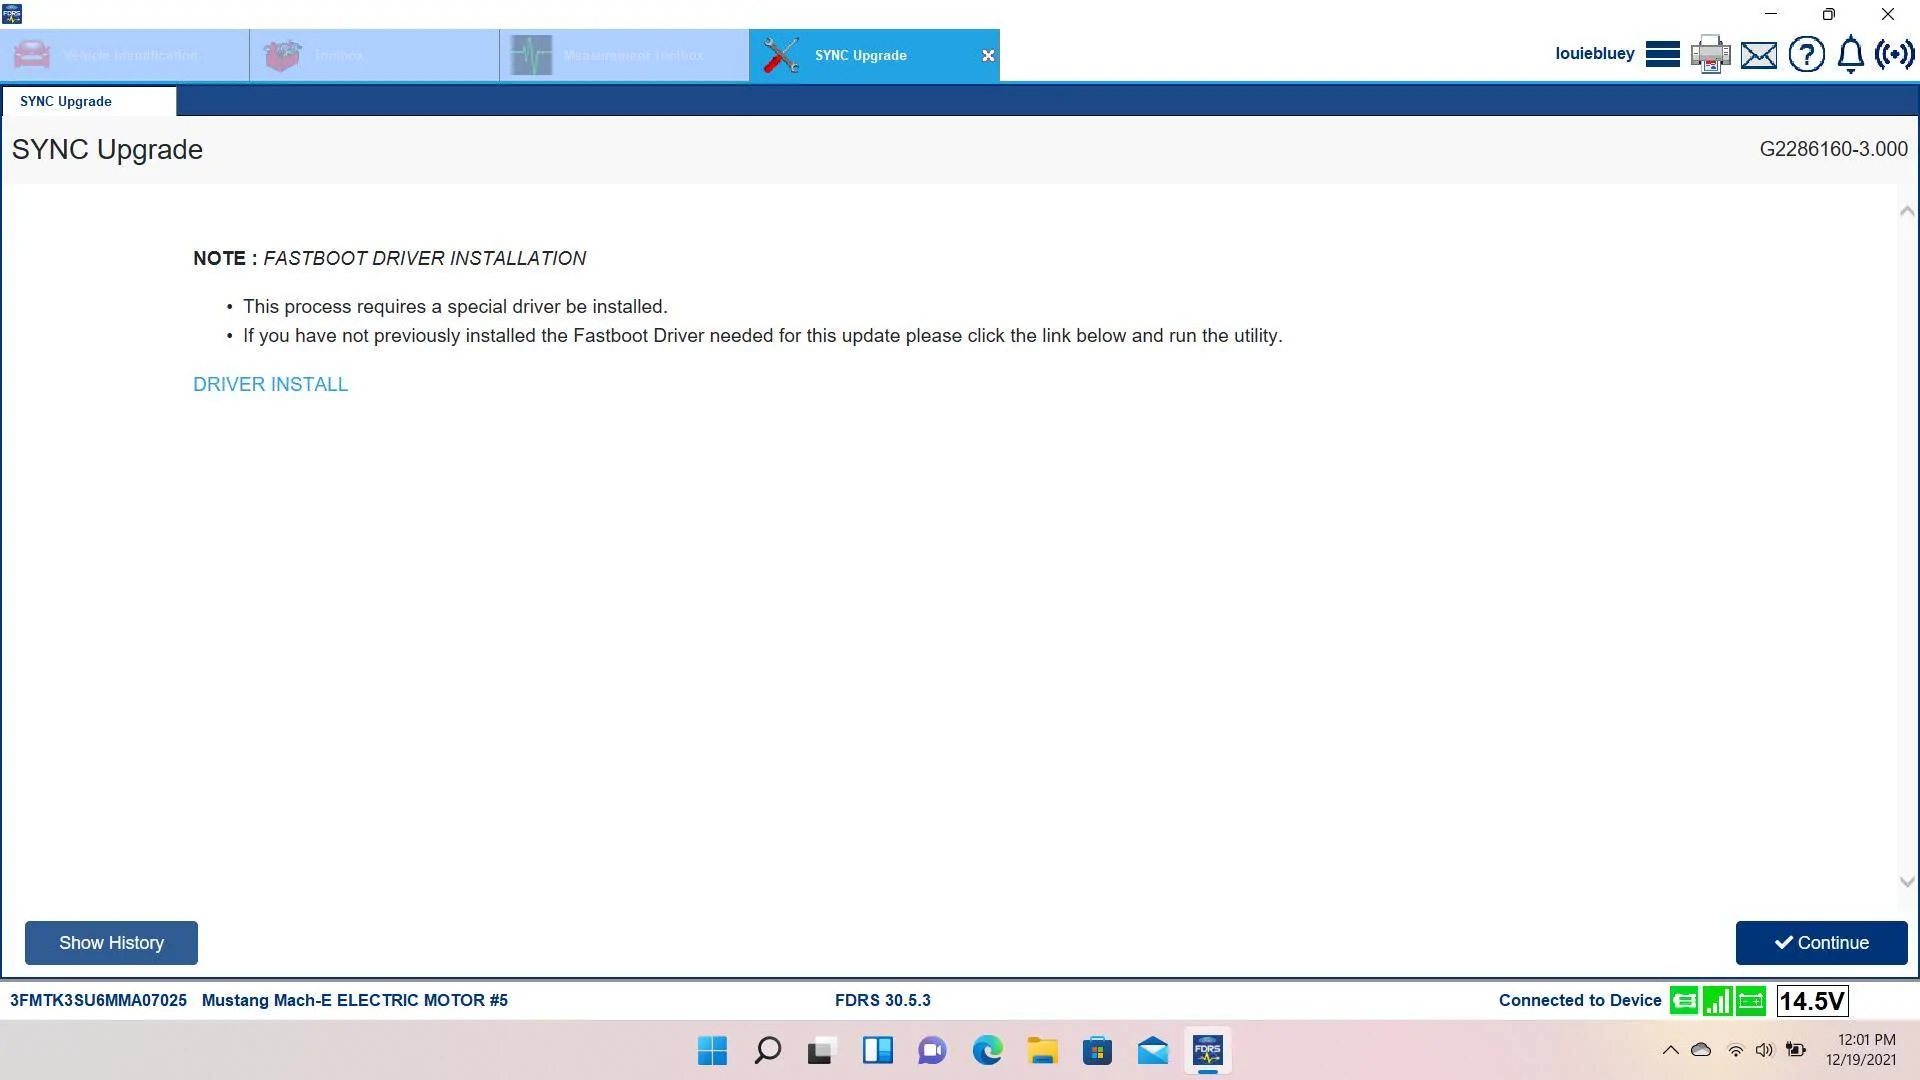The height and width of the screenshot is (1080, 1920).
Task: Close the SYNC Upgrade tab
Action: (988, 56)
